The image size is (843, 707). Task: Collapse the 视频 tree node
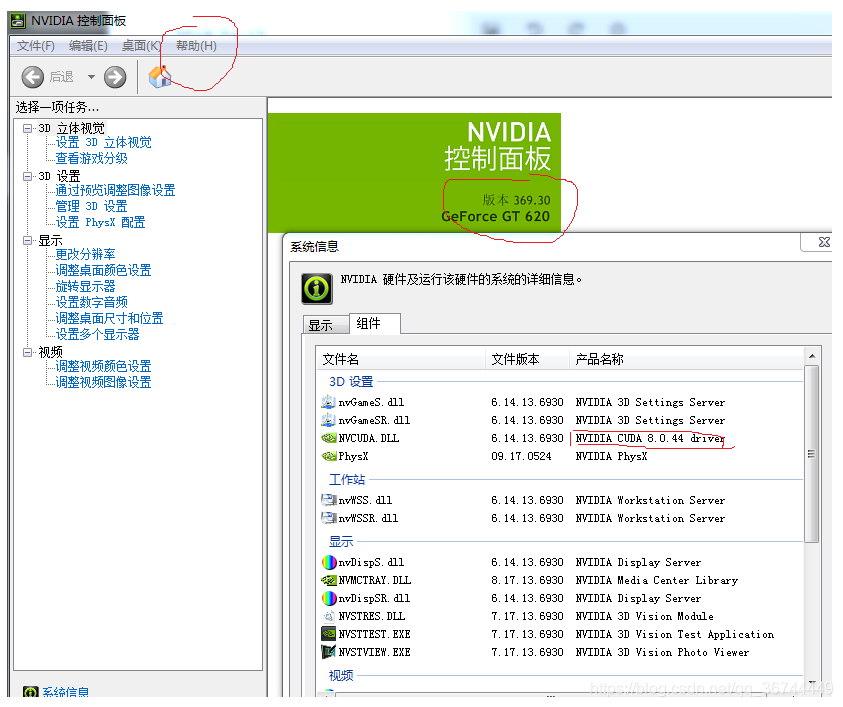27,352
